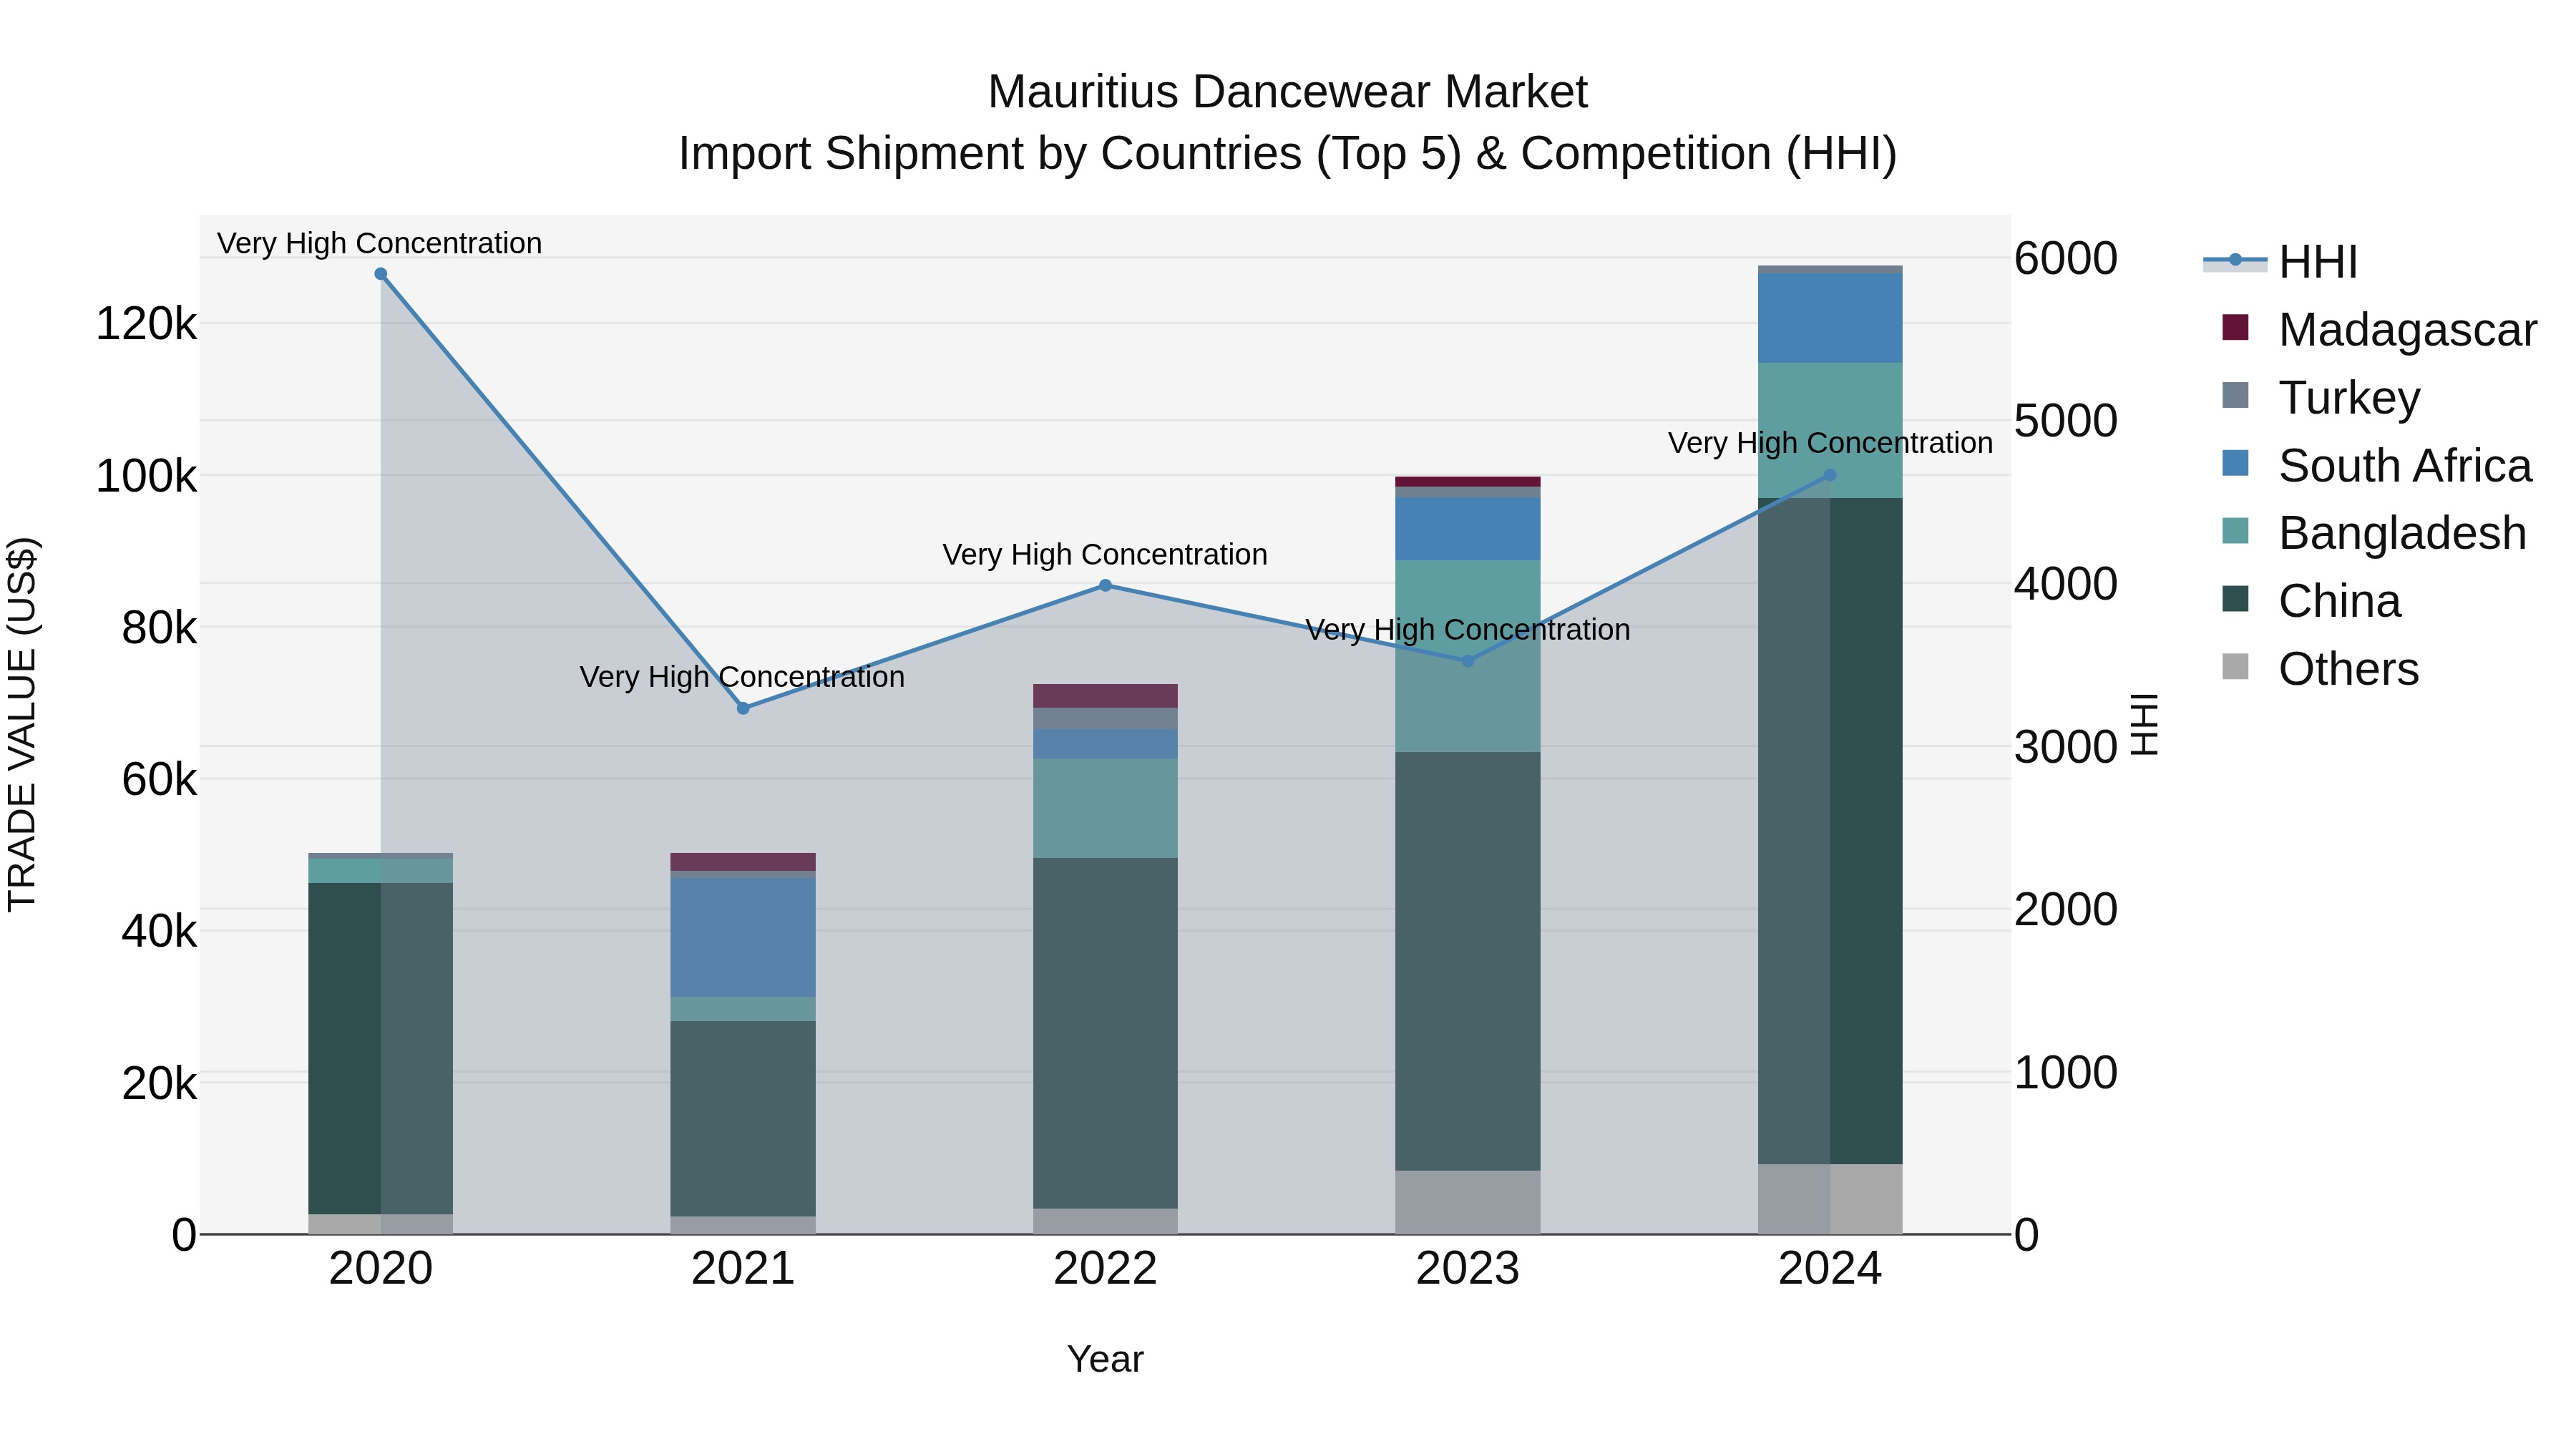This screenshot has width=2576, height=1449.
Task: Click the 2023 South Africa bar segment
Action: 1468,529
